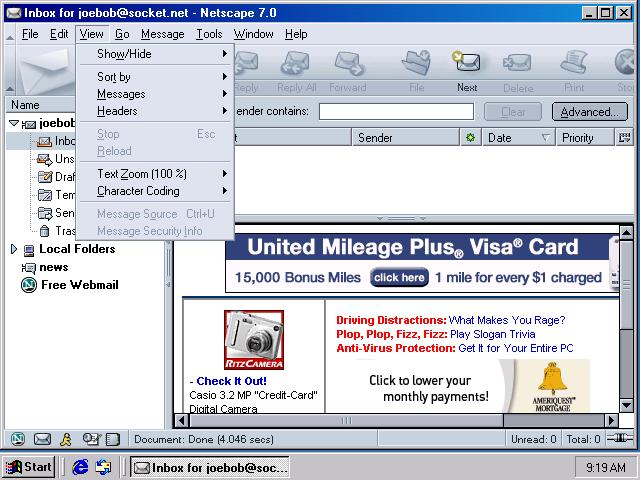Open the Message menu

click(162, 34)
